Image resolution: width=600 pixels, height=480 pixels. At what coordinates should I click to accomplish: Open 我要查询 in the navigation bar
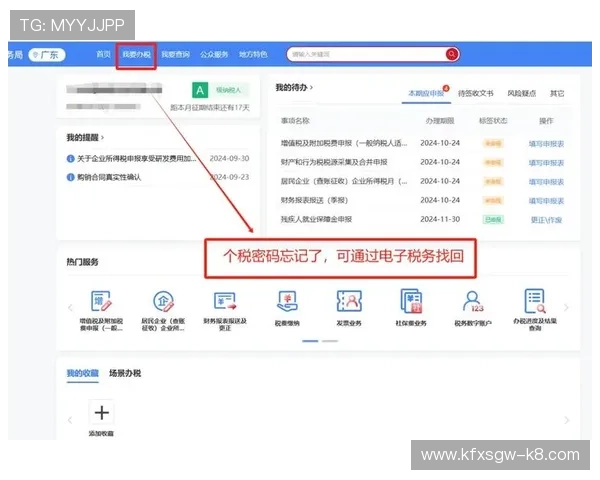pos(176,54)
